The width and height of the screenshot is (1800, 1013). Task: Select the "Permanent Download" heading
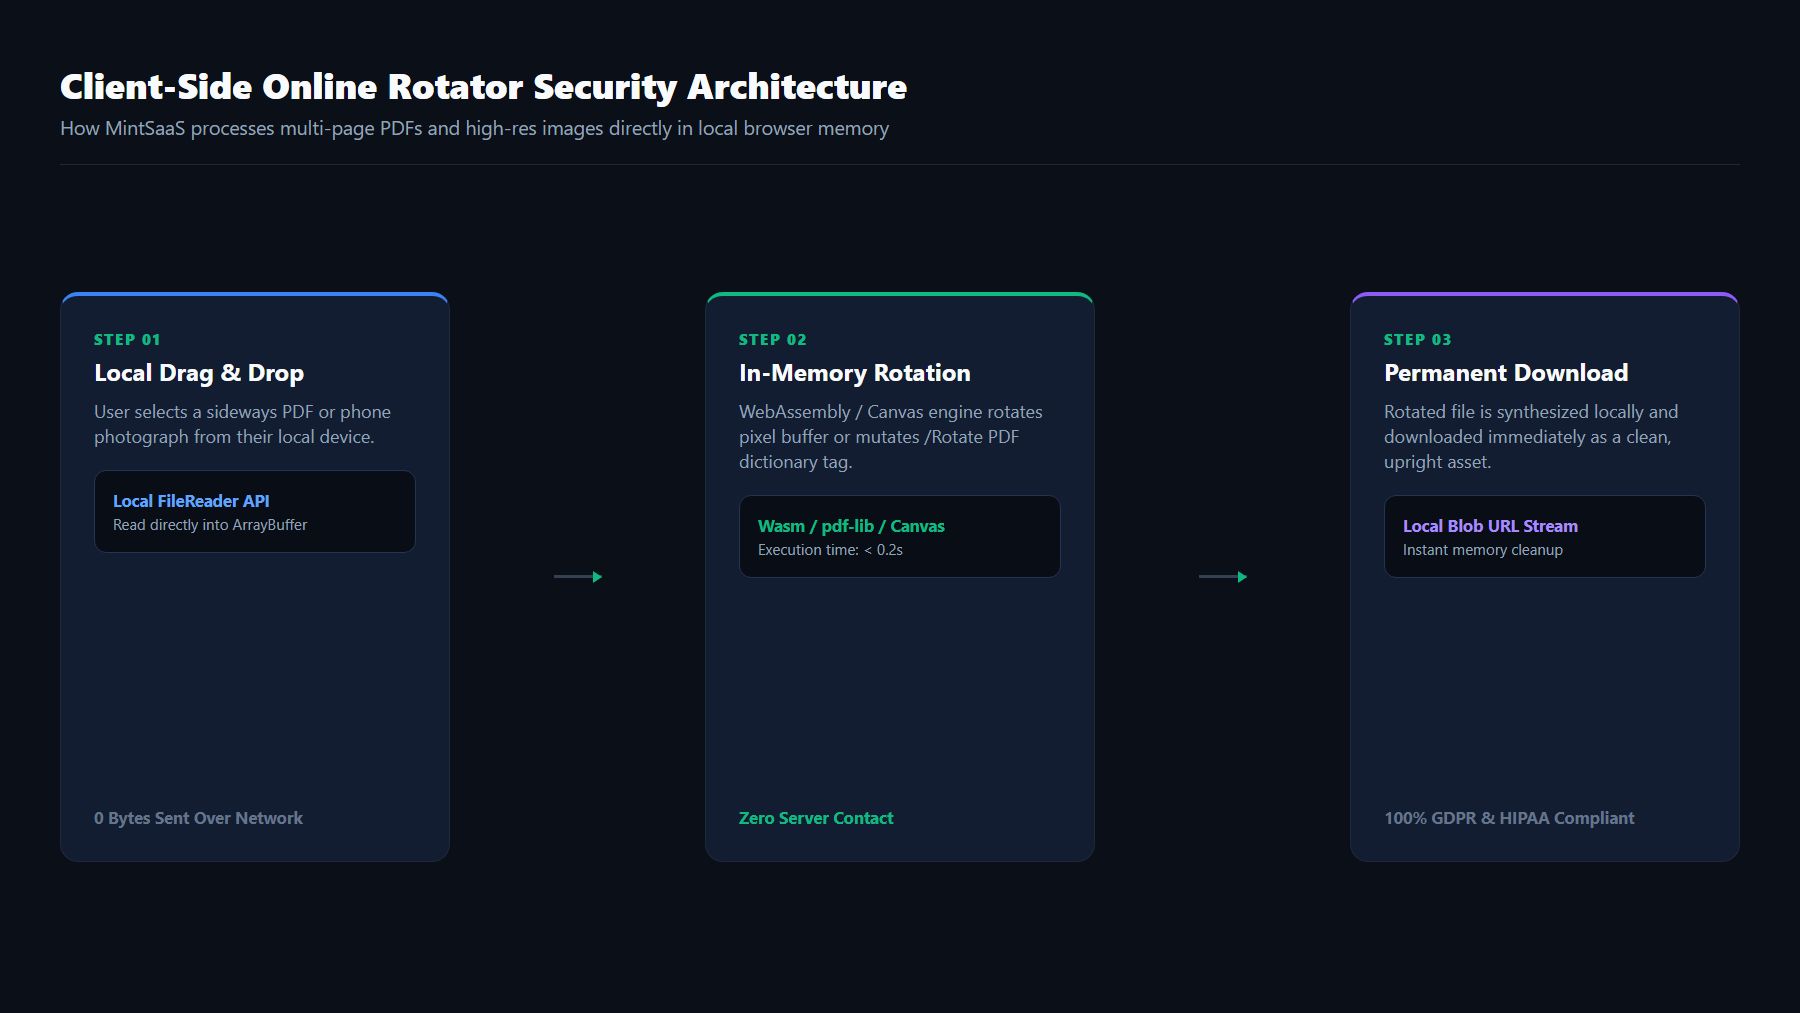[x=1506, y=373]
